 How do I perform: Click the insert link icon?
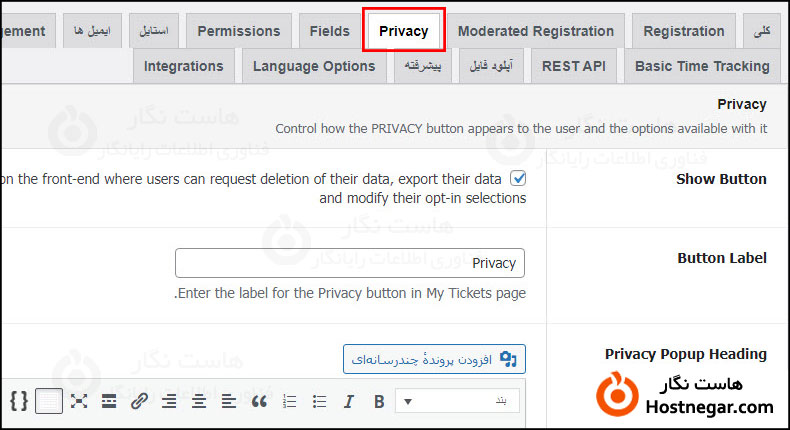click(x=139, y=402)
